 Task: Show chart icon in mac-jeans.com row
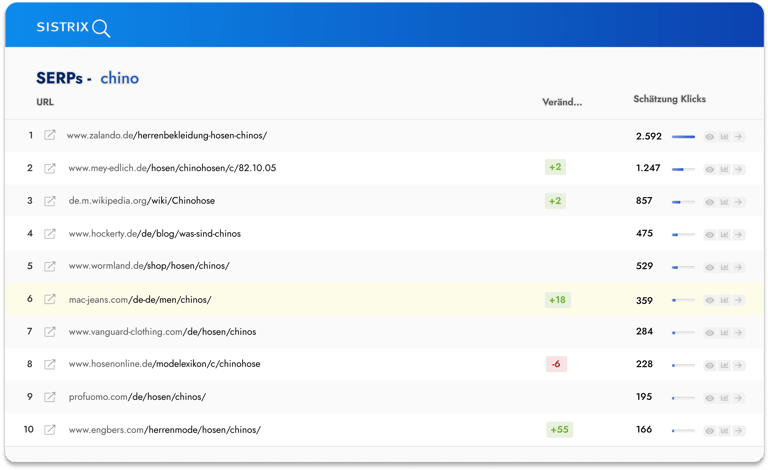tap(724, 300)
